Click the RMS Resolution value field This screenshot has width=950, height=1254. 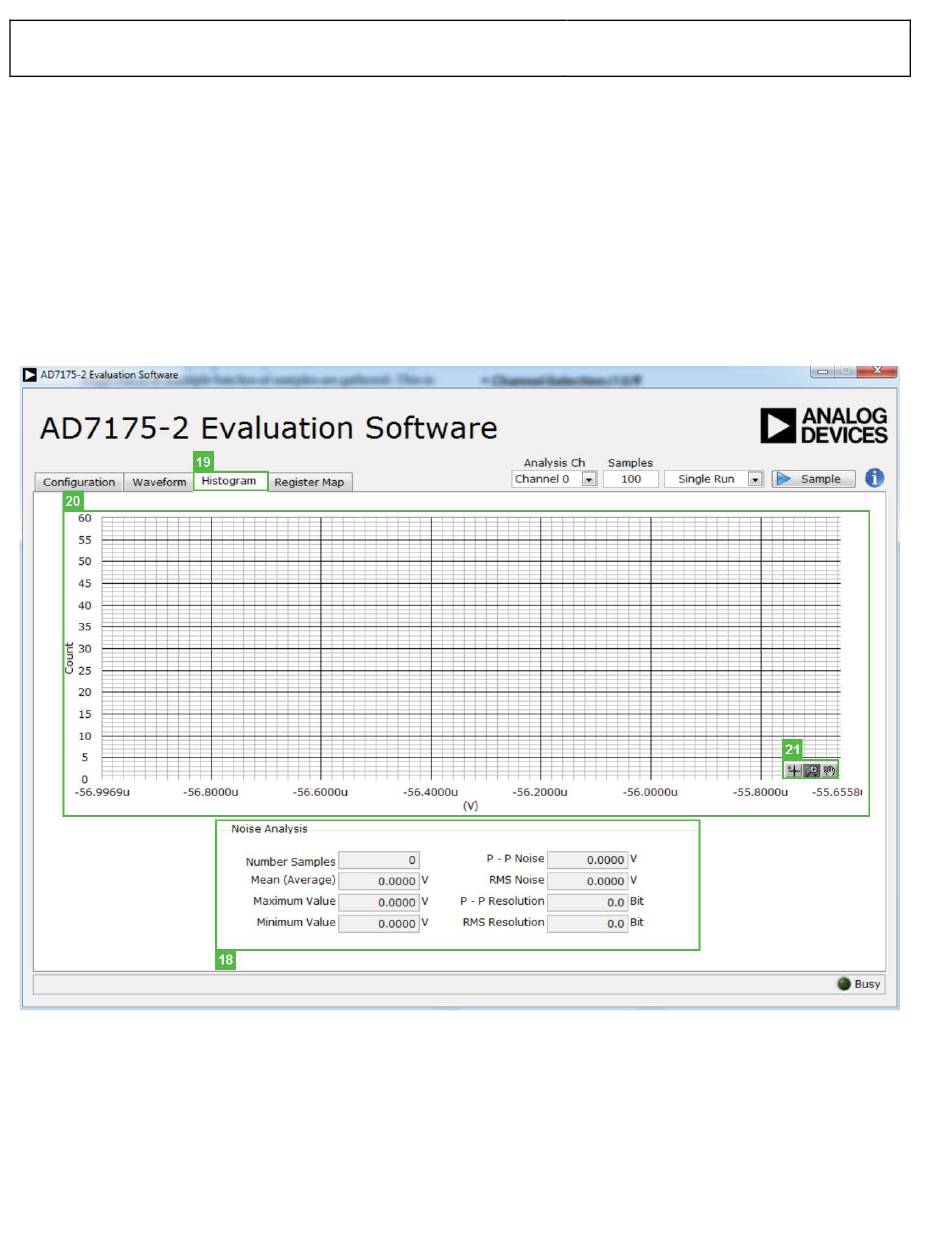pyautogui.click(x=588, y=923)
